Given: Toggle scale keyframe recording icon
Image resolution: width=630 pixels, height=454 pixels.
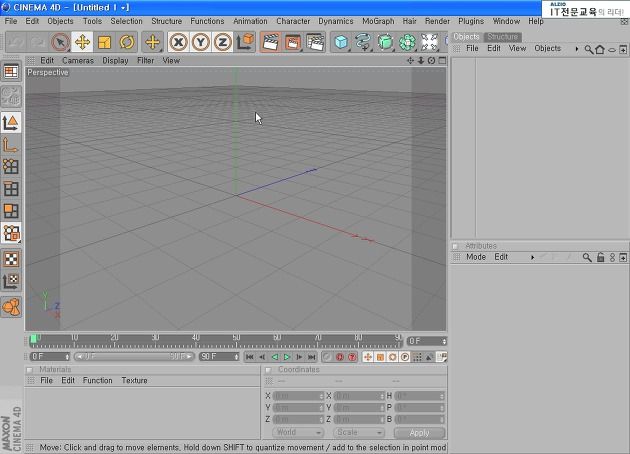Looking at the screenshot, I should (380, 357).
